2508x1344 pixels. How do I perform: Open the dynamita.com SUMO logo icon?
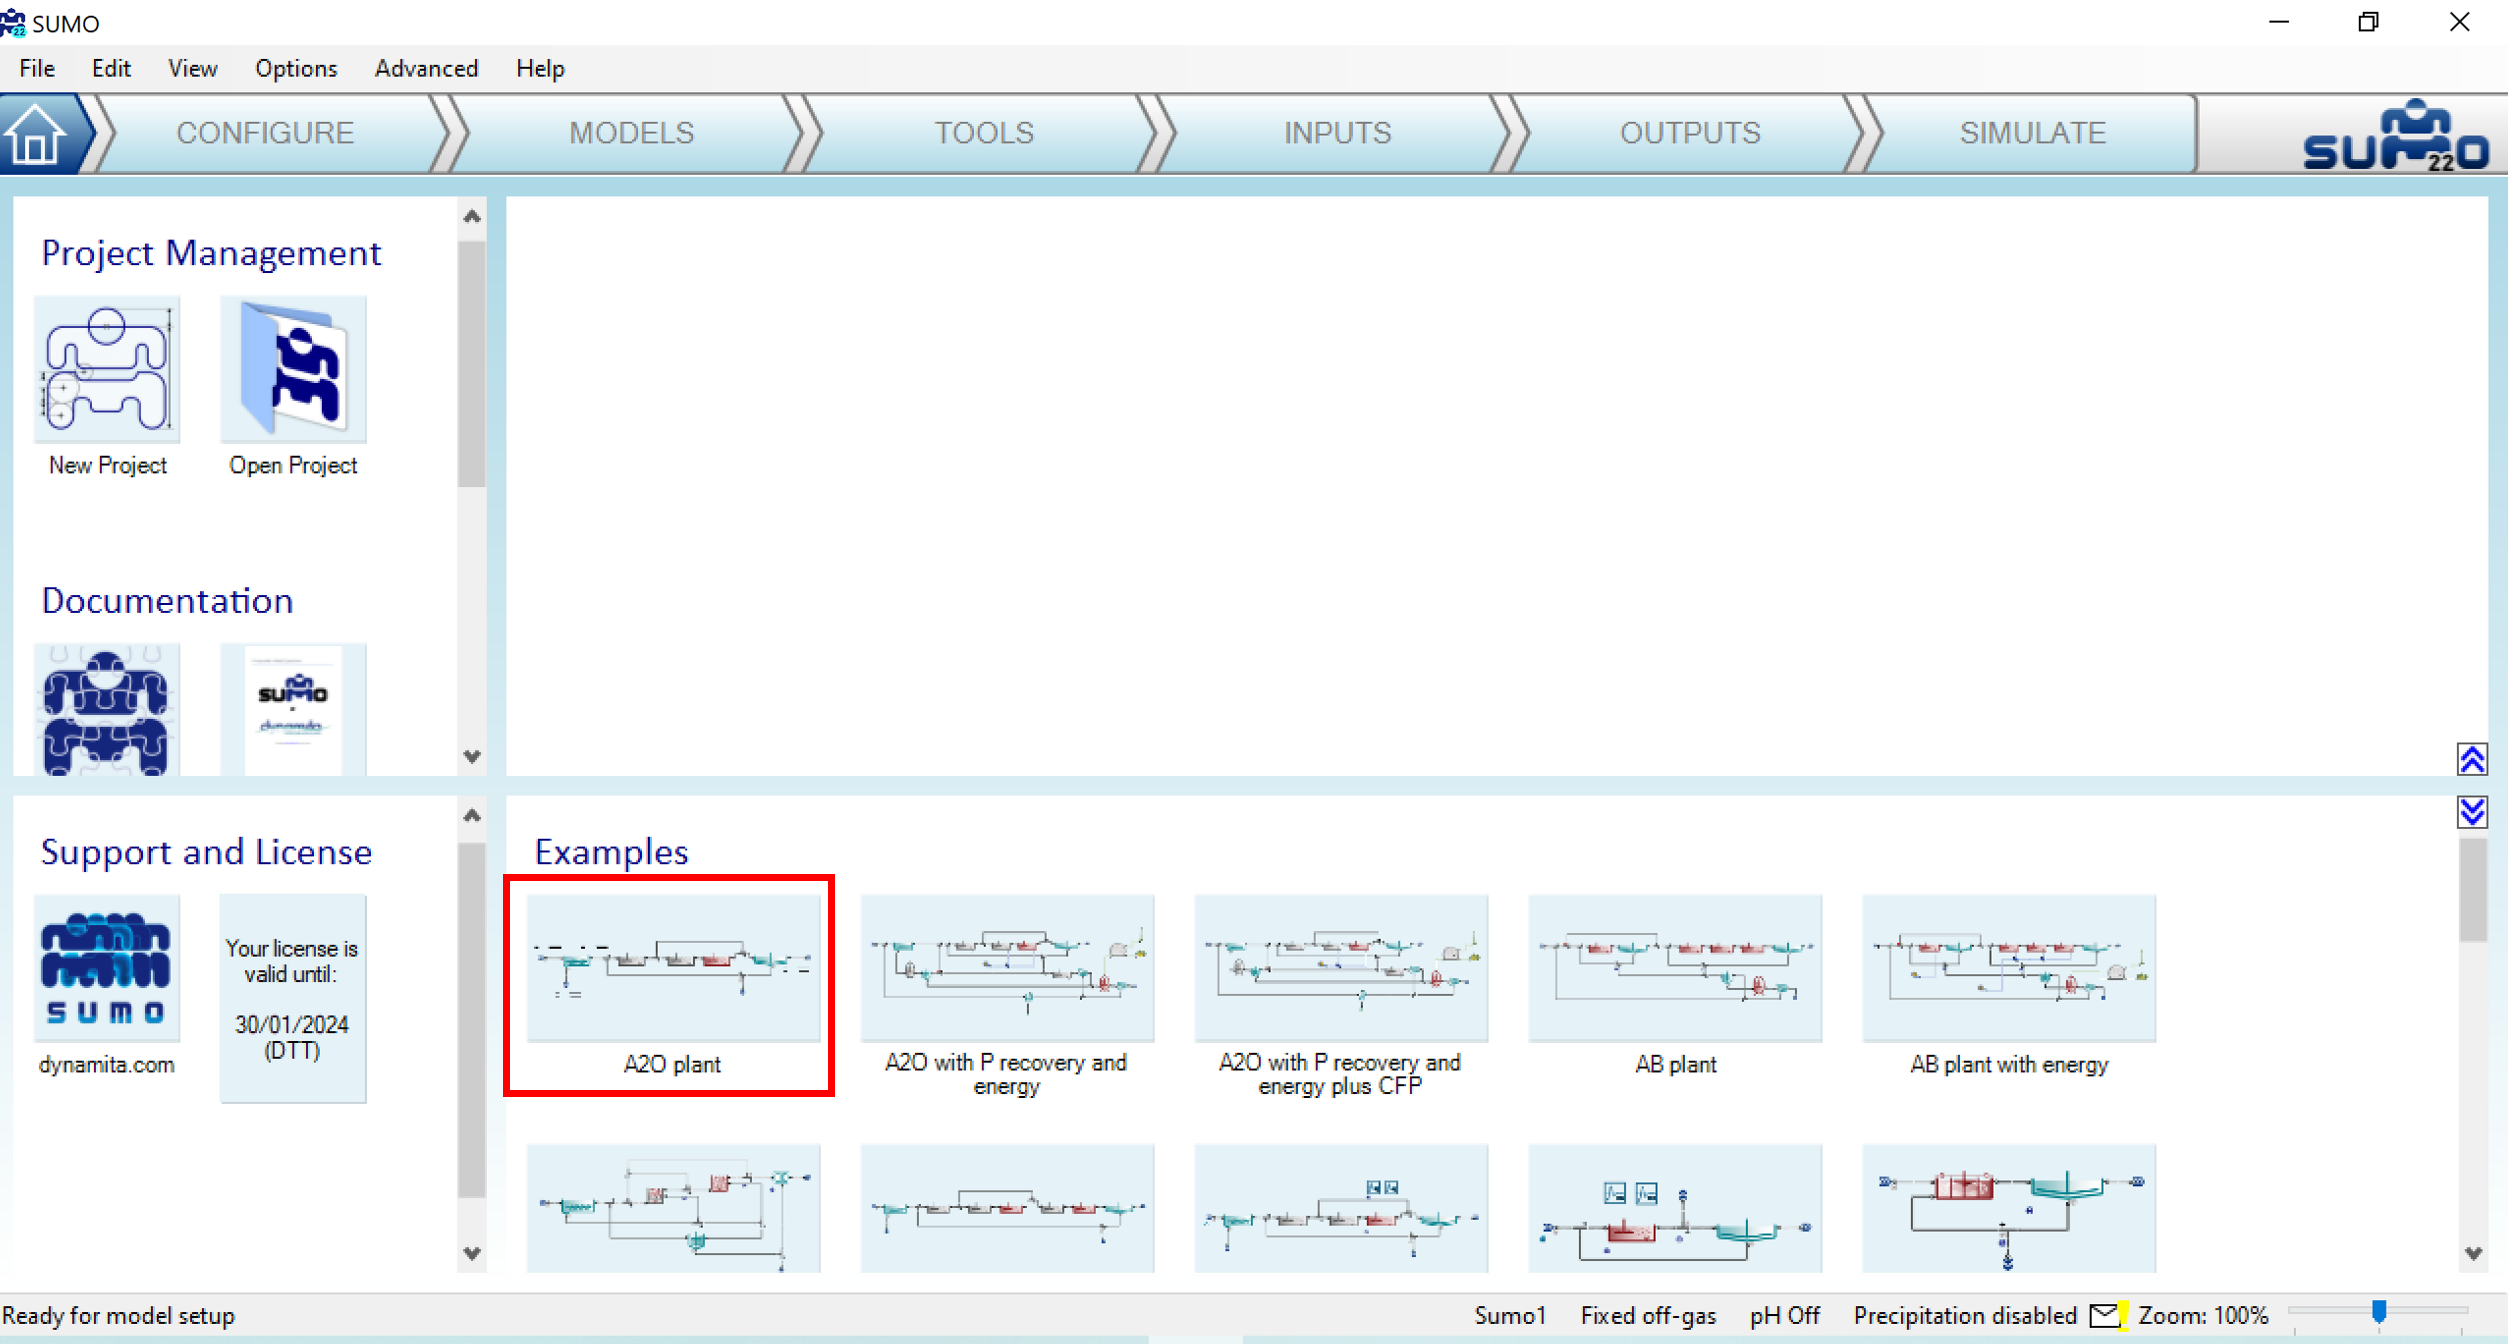[x=107, y=968]
